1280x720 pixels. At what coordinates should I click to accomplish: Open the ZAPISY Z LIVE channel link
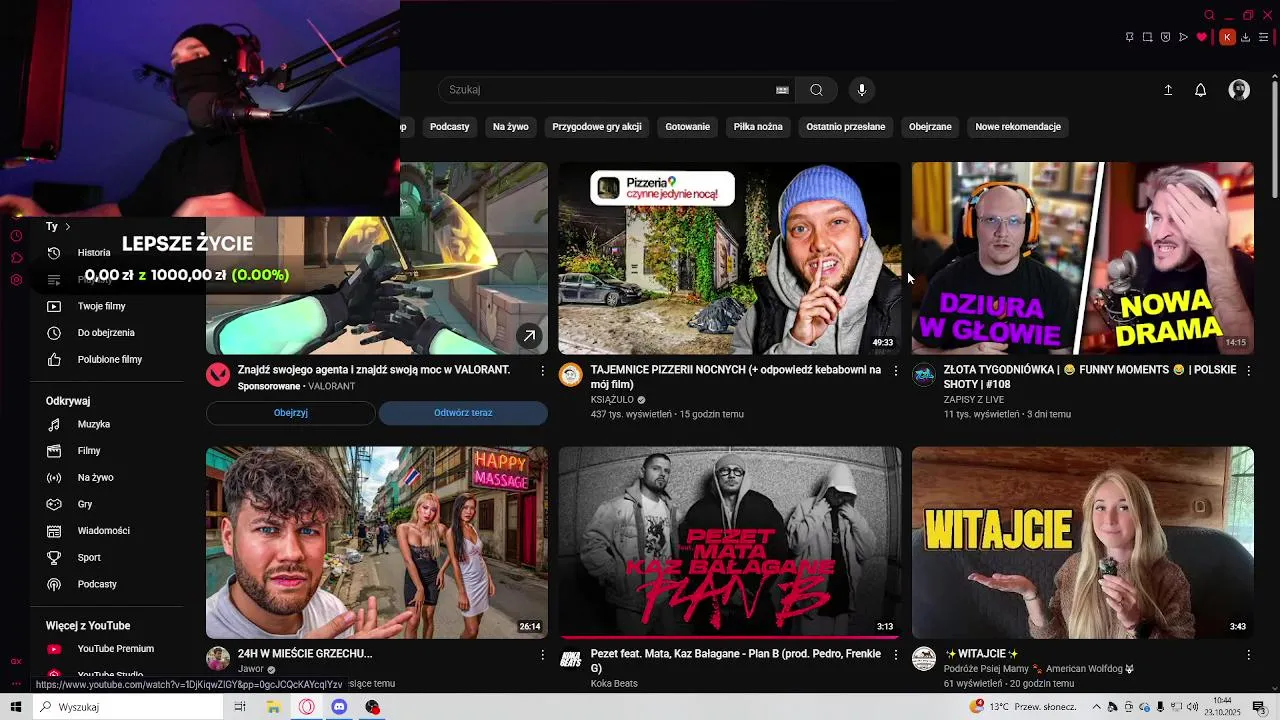(974, 400)
